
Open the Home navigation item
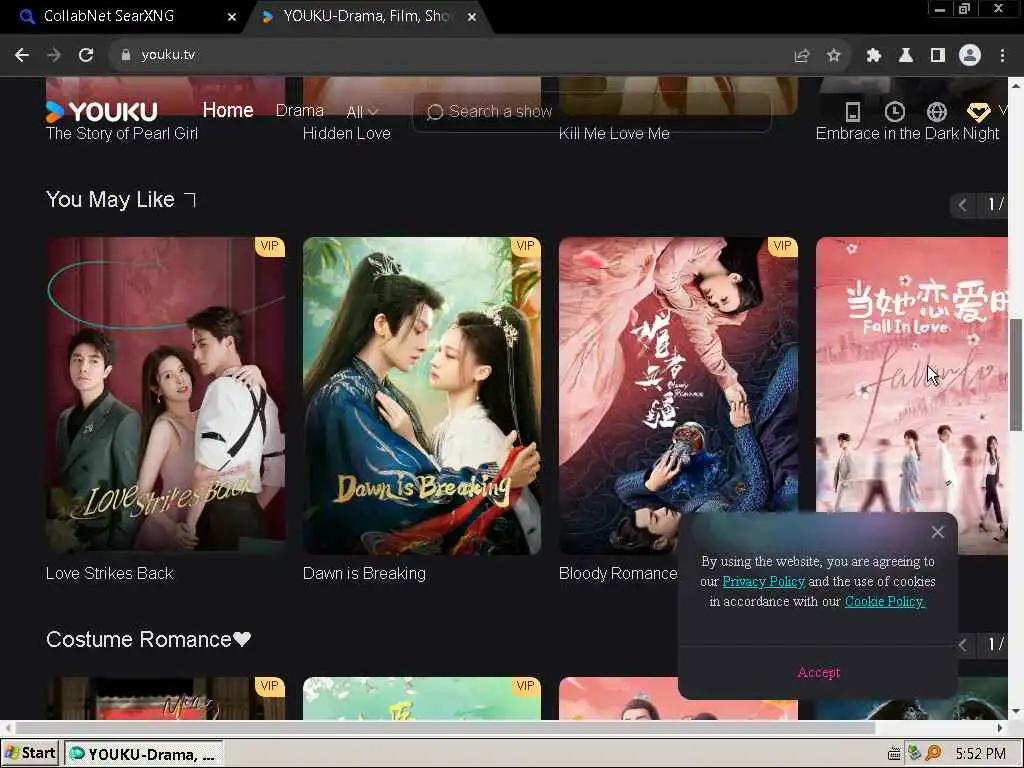tap(228, 110)
